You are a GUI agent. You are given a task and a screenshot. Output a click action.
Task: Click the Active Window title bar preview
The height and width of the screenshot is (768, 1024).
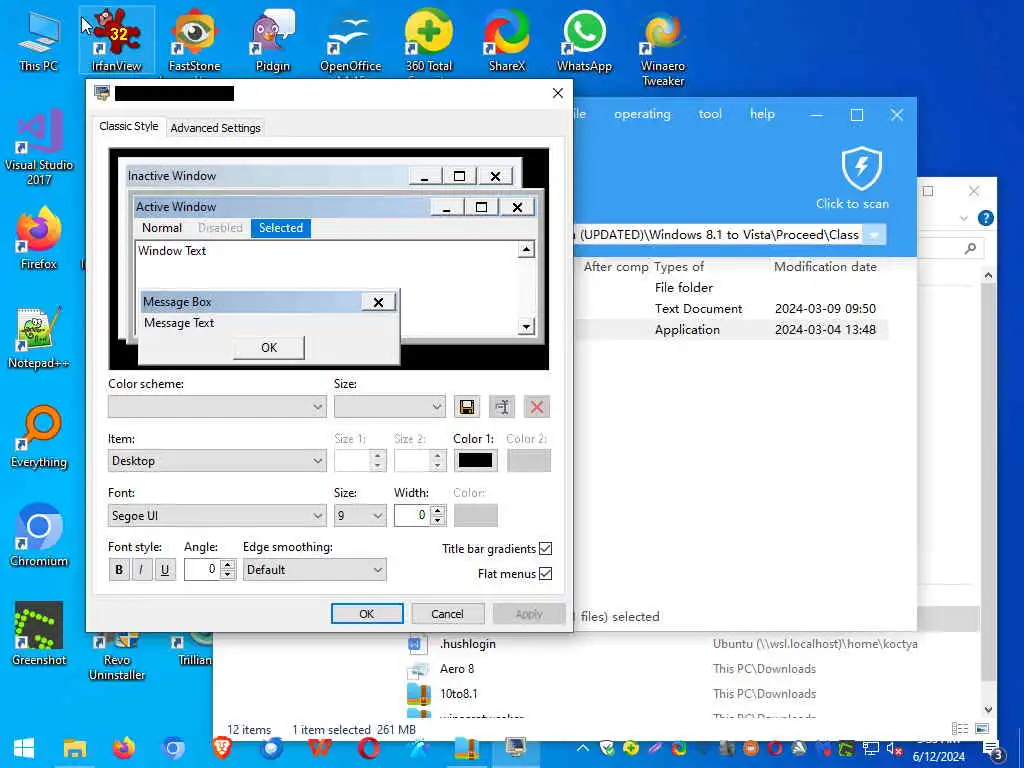[x=281, y=207]
